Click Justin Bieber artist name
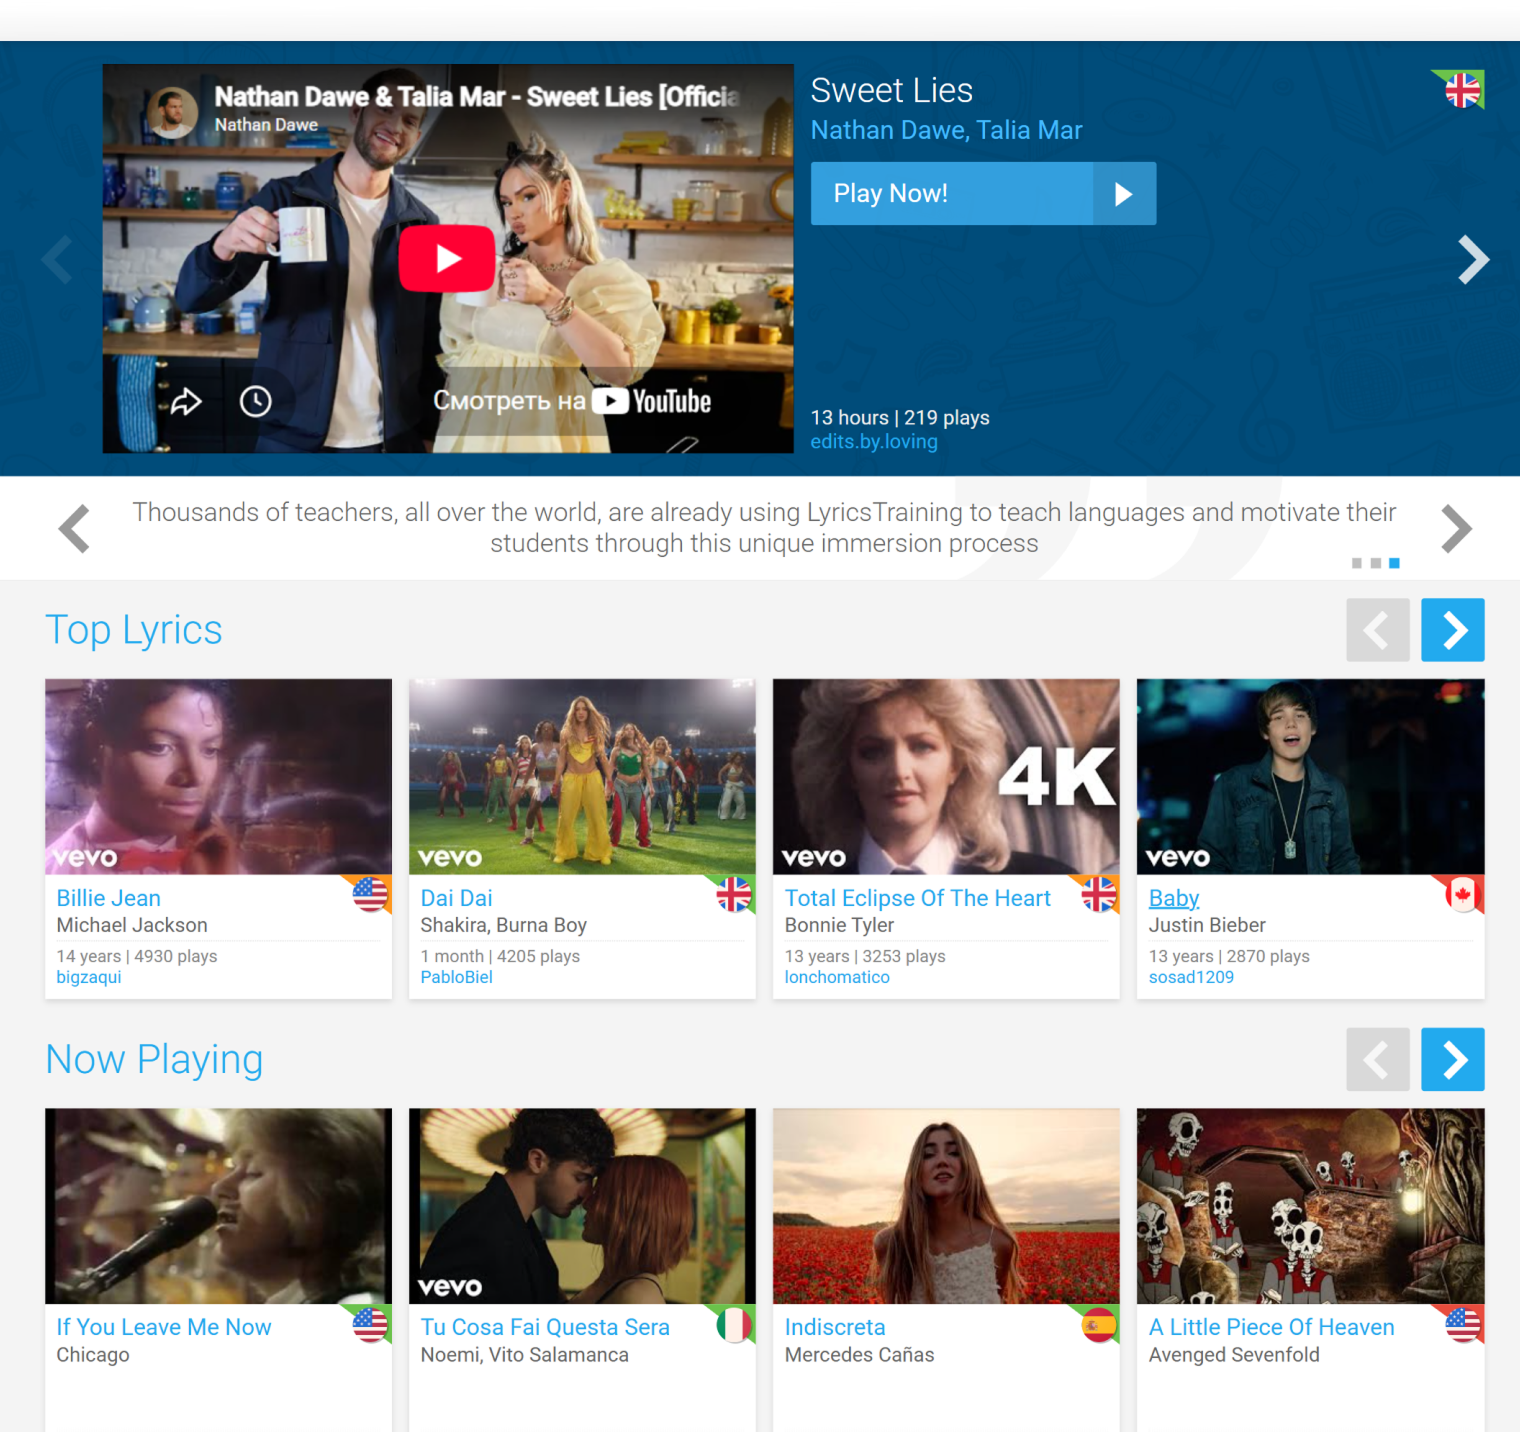1520x1432 pixels. (1207, 925)
